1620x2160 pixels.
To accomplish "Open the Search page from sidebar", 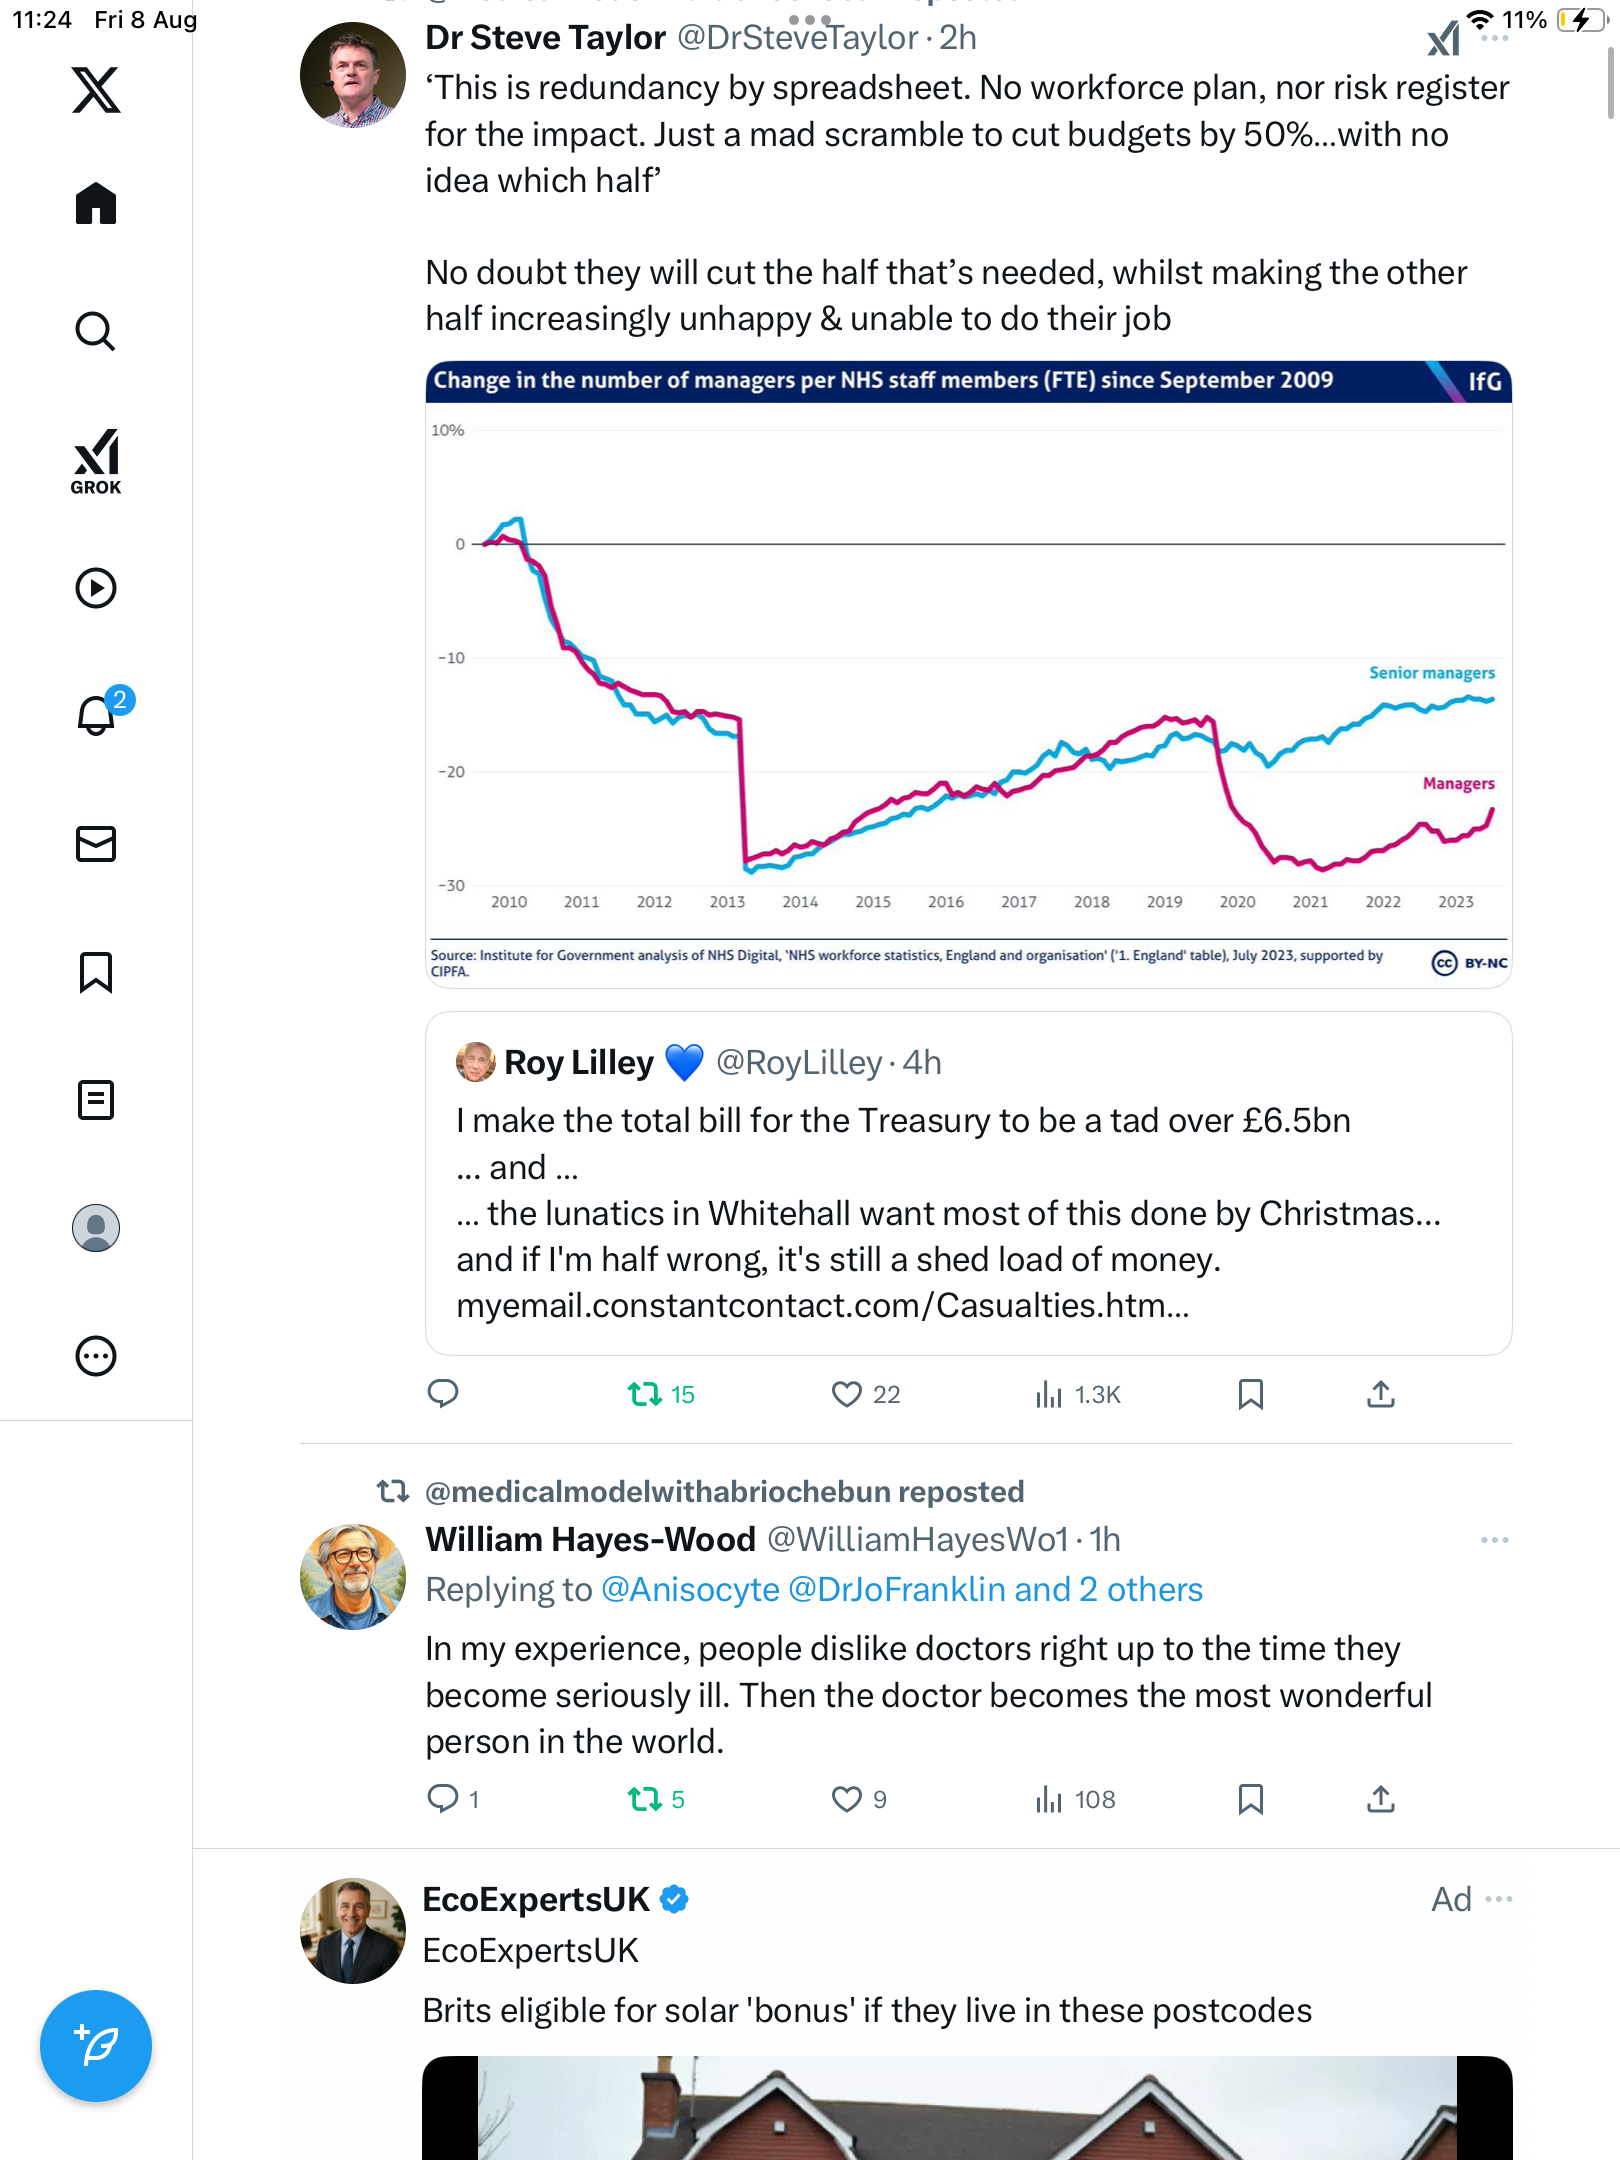I will coord(96,332).
